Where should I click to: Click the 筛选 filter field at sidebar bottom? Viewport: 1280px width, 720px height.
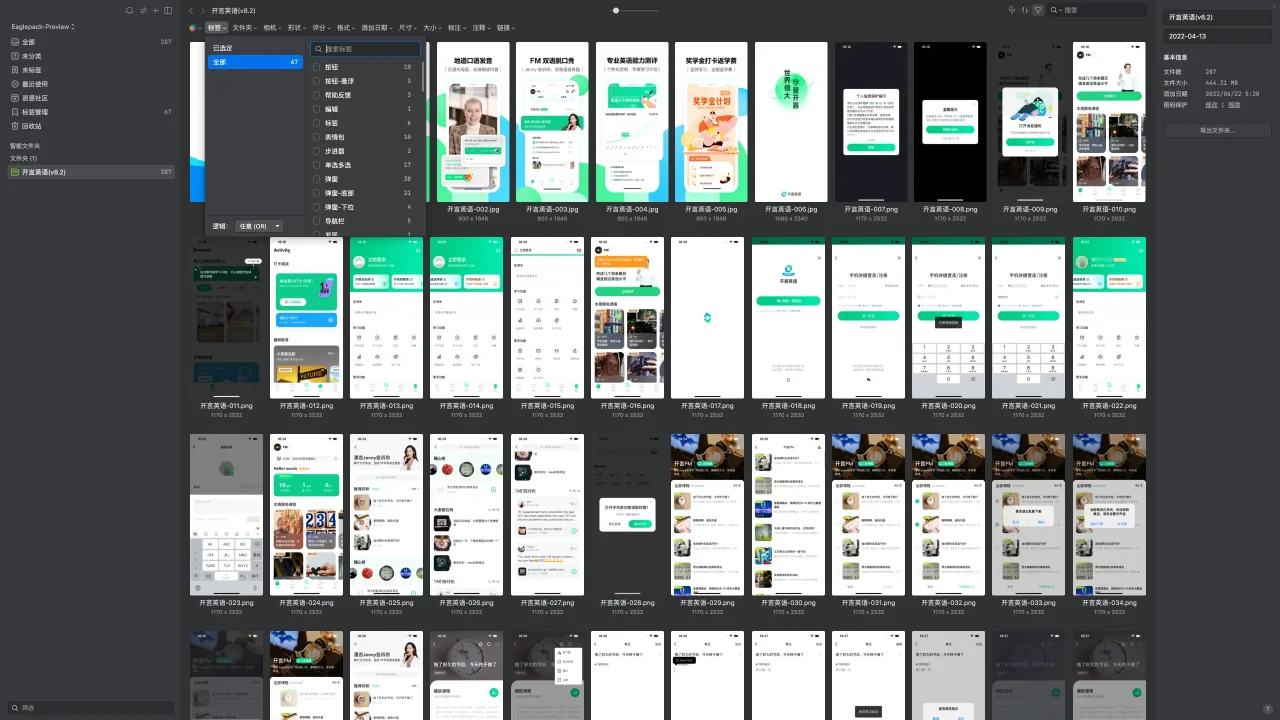[91, 708]
